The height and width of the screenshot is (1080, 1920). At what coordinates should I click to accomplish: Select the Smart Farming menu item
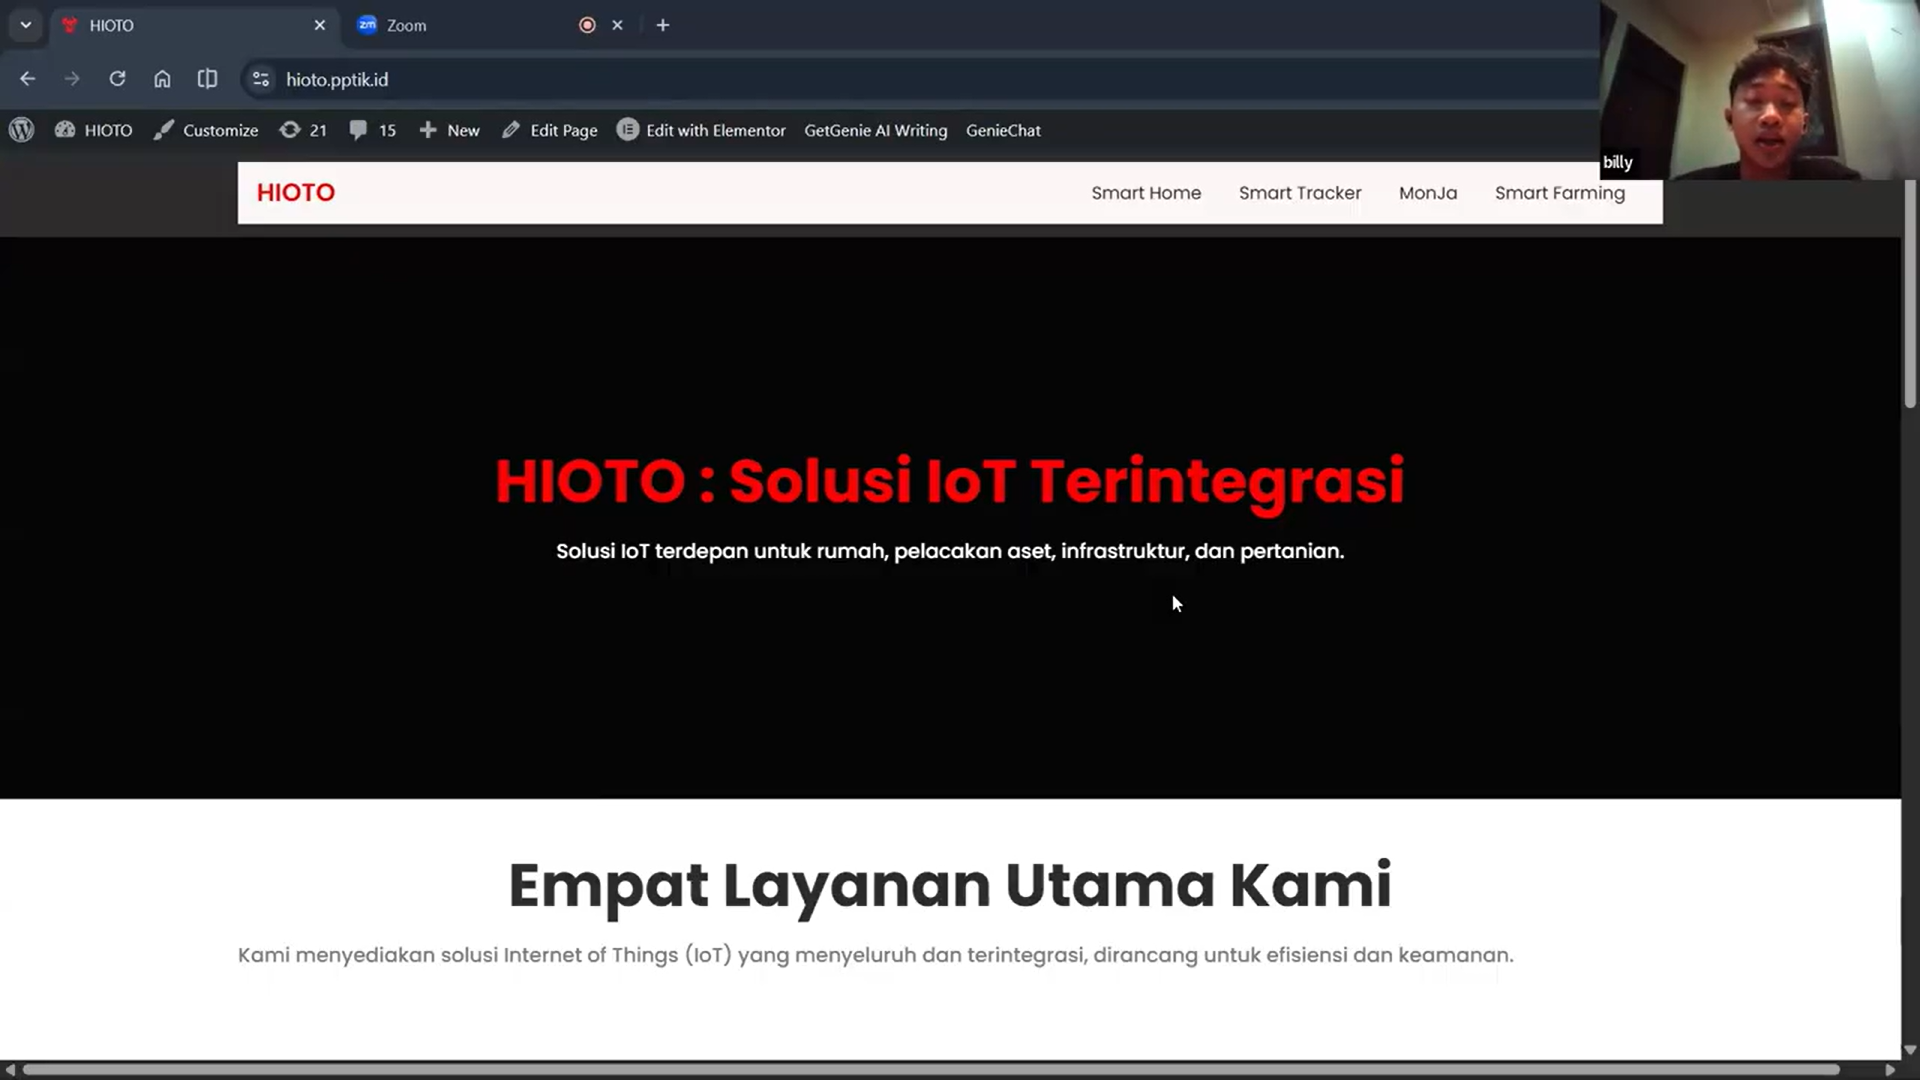tap(1559, 193)
